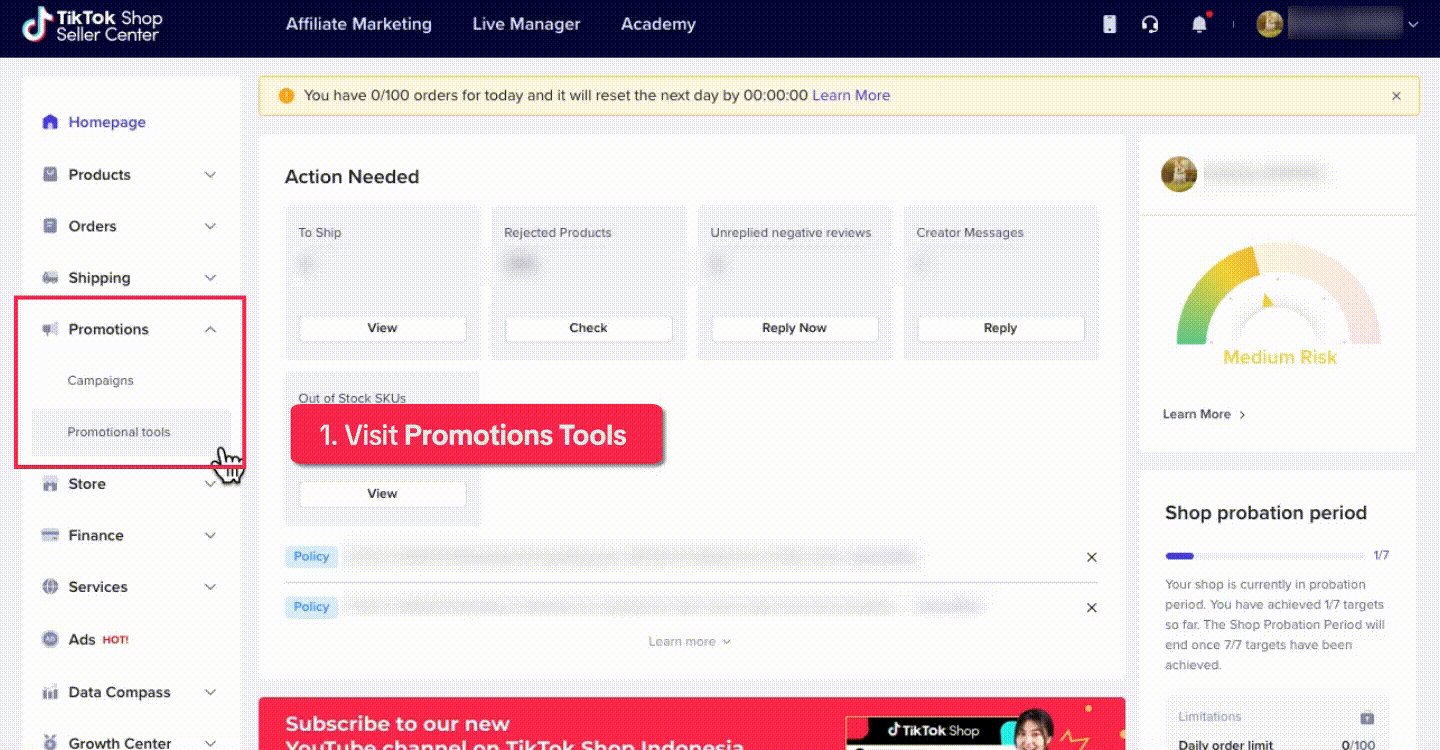Dismiss the yellow orders notification banner
This screenshot has width=1440, height=750.
[1396, 95]
